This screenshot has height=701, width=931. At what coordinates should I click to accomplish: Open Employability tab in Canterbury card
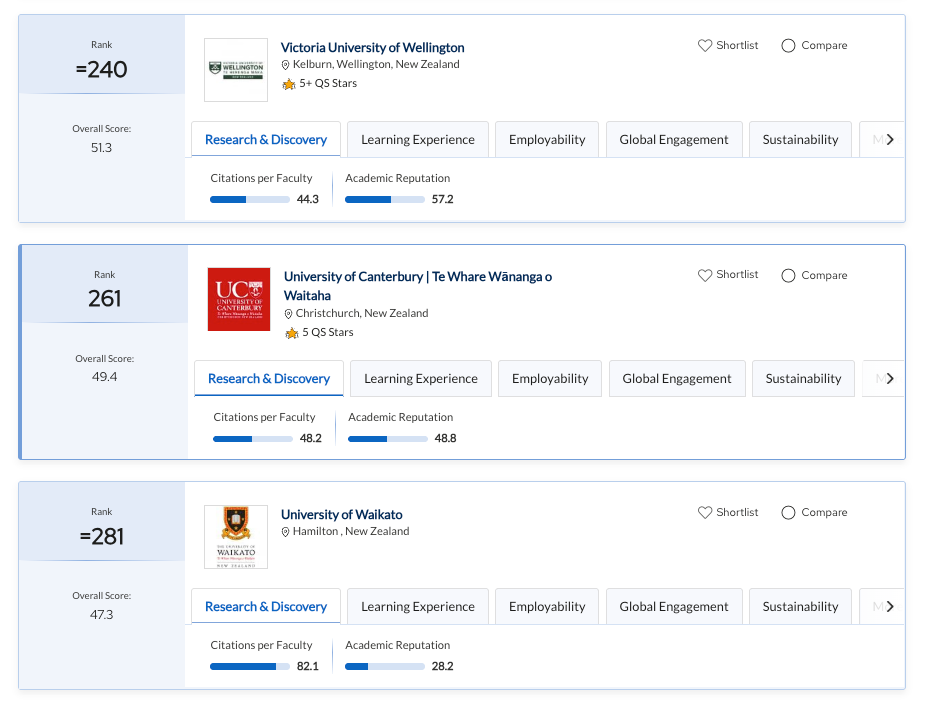point(550,379)
